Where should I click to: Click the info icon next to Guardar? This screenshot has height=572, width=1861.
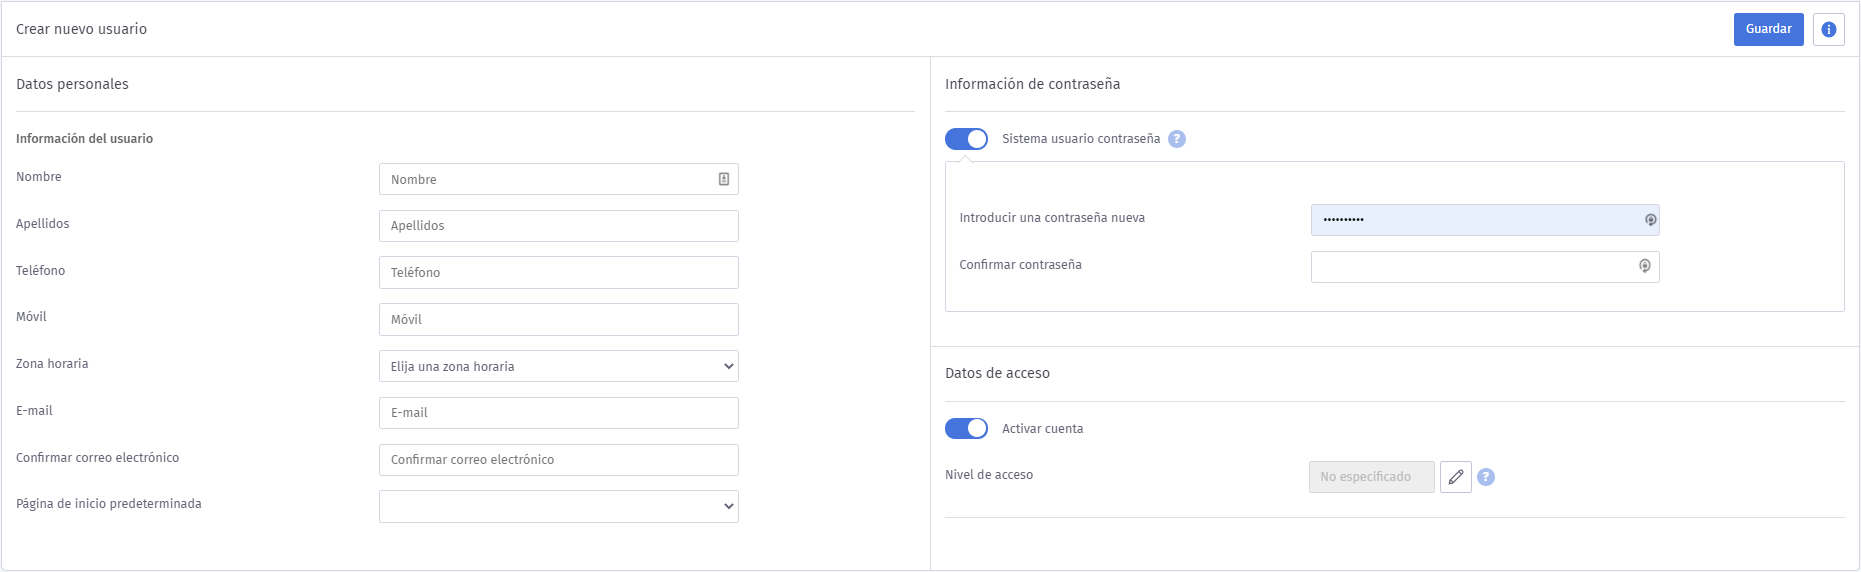coord(1828,29)
